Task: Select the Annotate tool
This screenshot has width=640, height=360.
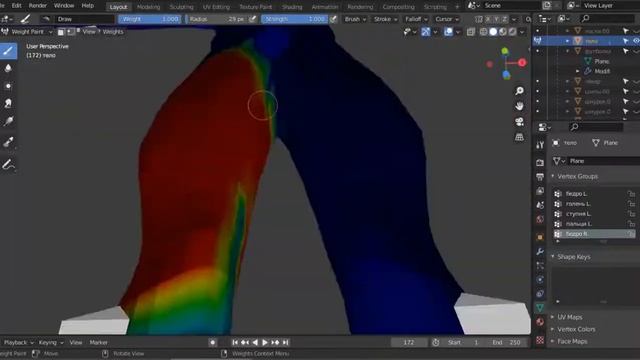Action: [x=8, y=164]
